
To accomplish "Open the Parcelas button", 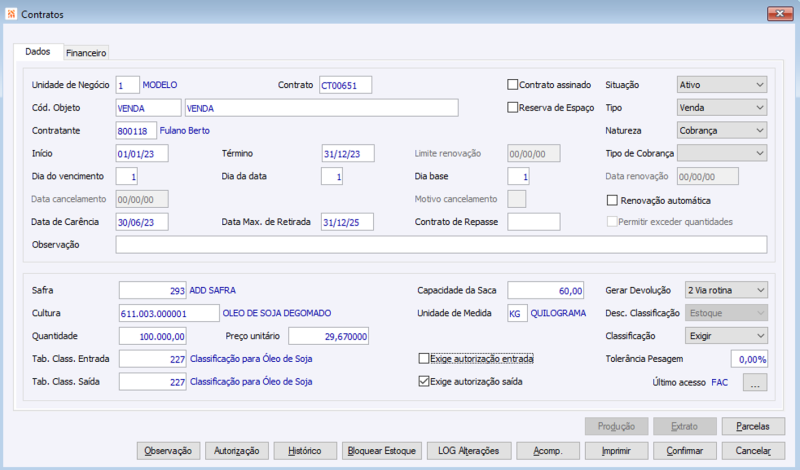I will tap(753, 426).
